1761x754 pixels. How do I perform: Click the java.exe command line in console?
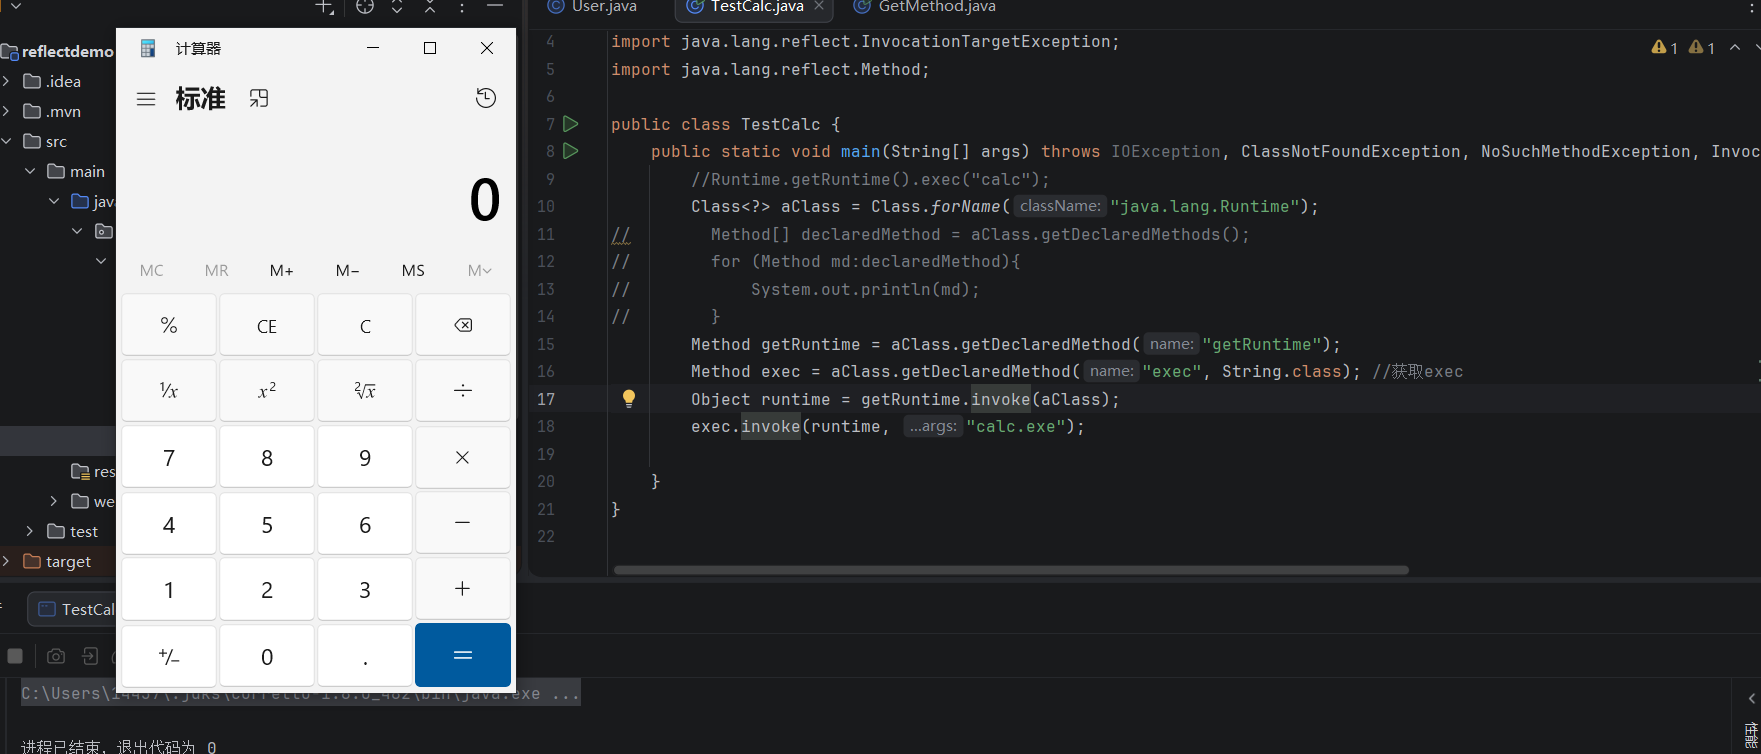tap(300, 693)
